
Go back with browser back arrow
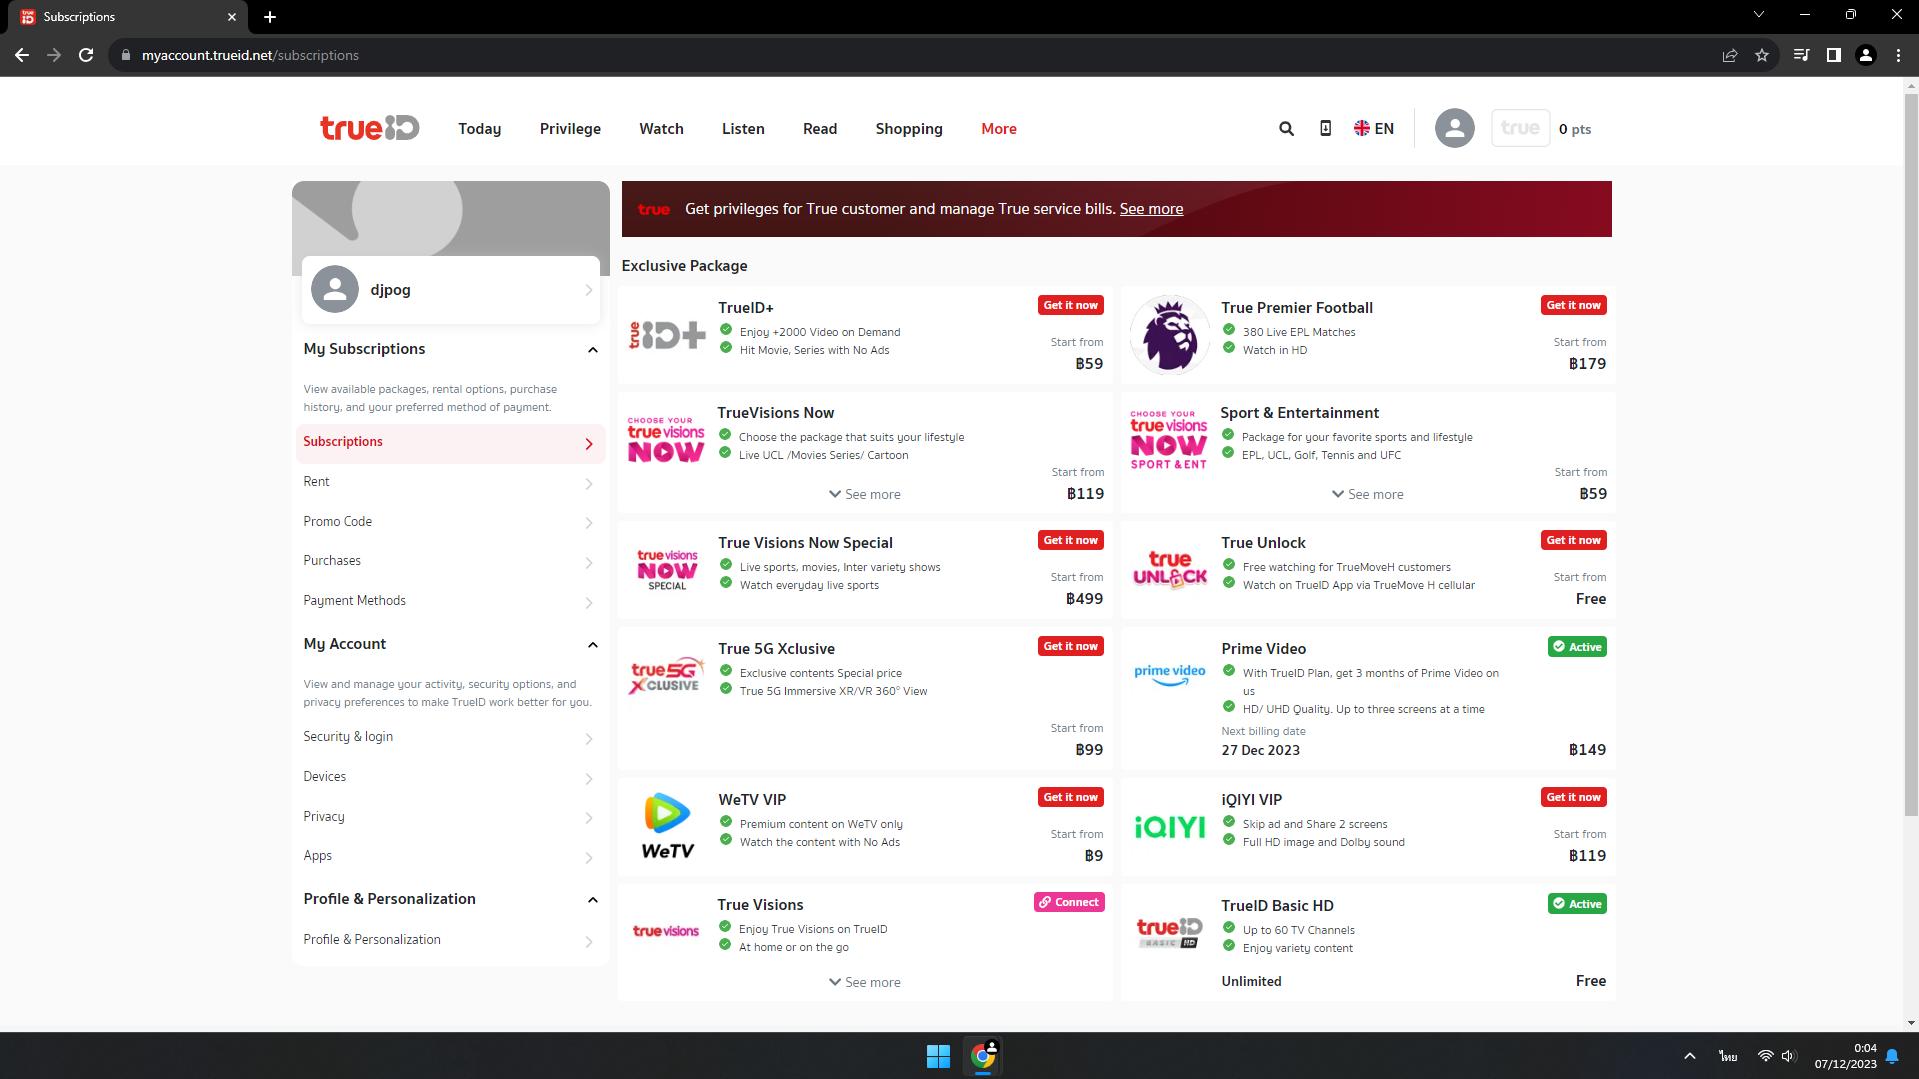(22, 55)
